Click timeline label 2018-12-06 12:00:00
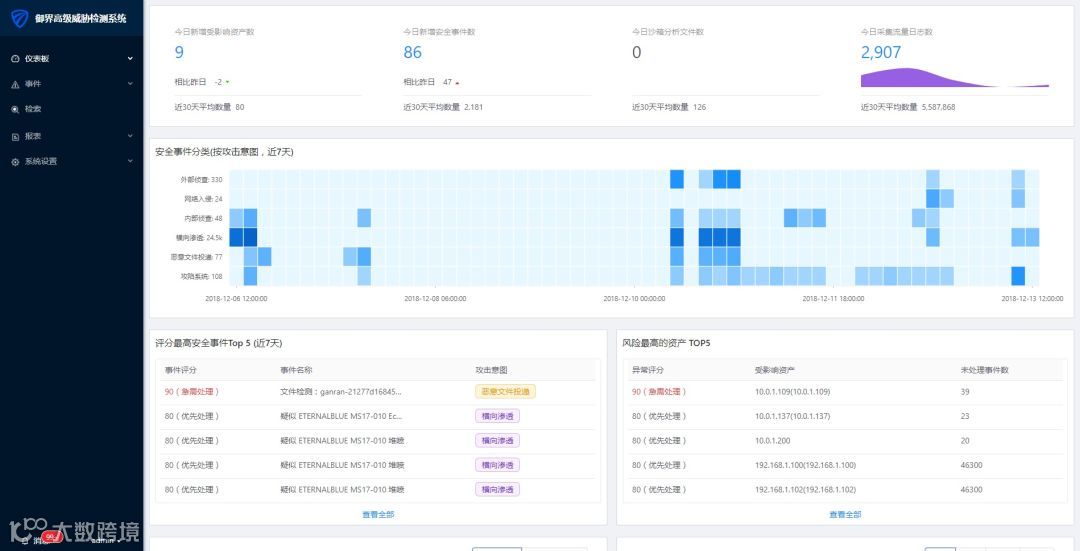The width and height of the screenshot is (1080, 551). pyautogui.click(x=236, y=299)
